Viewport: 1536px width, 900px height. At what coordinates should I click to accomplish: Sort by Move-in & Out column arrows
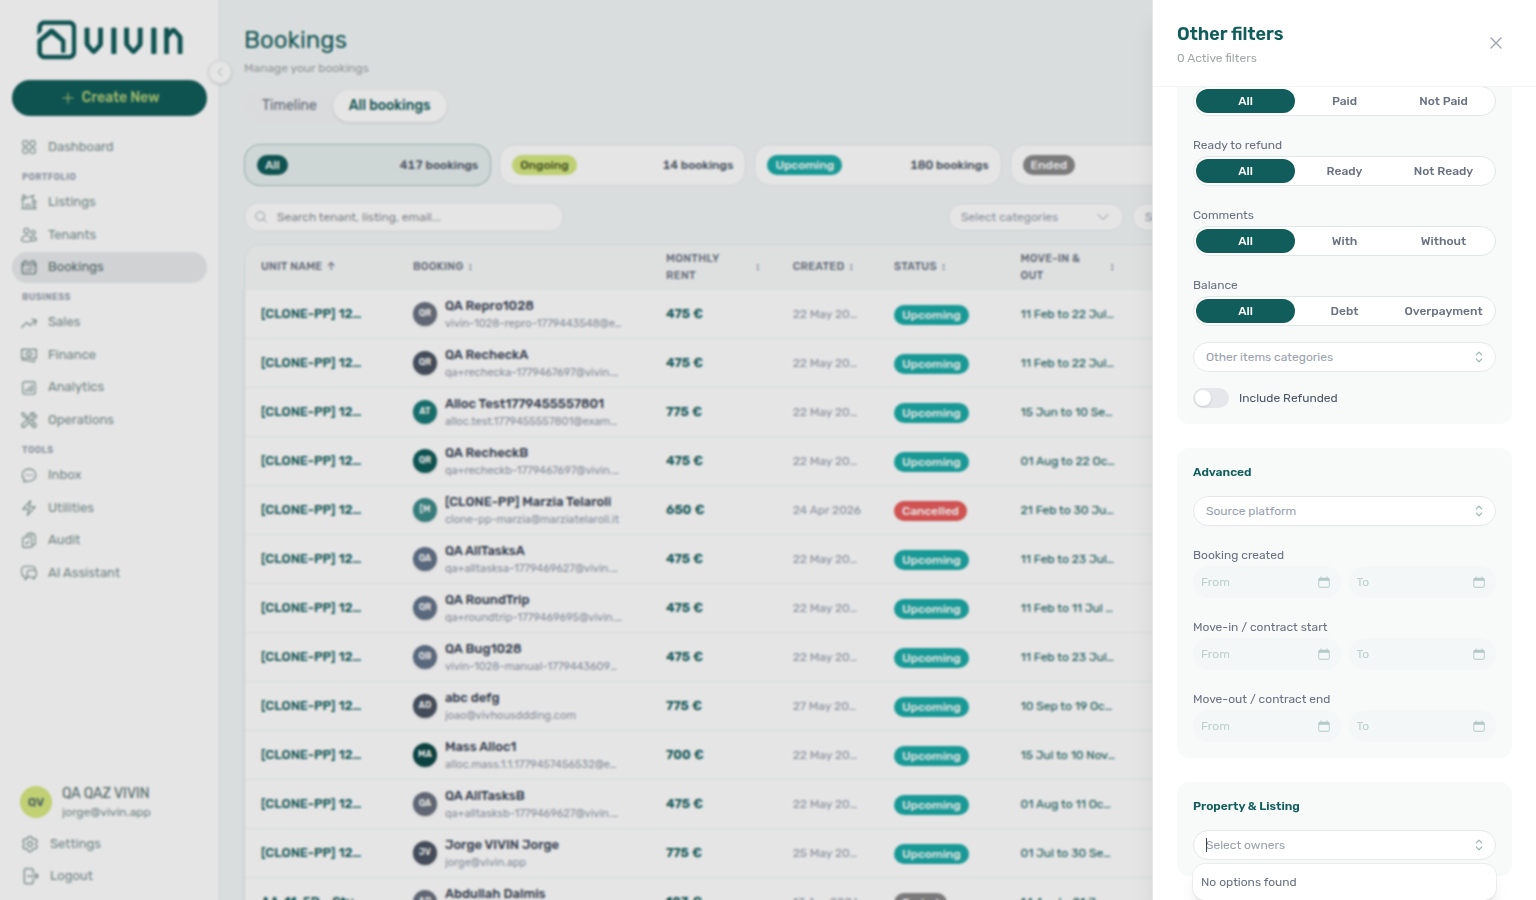click(1112, 267)
